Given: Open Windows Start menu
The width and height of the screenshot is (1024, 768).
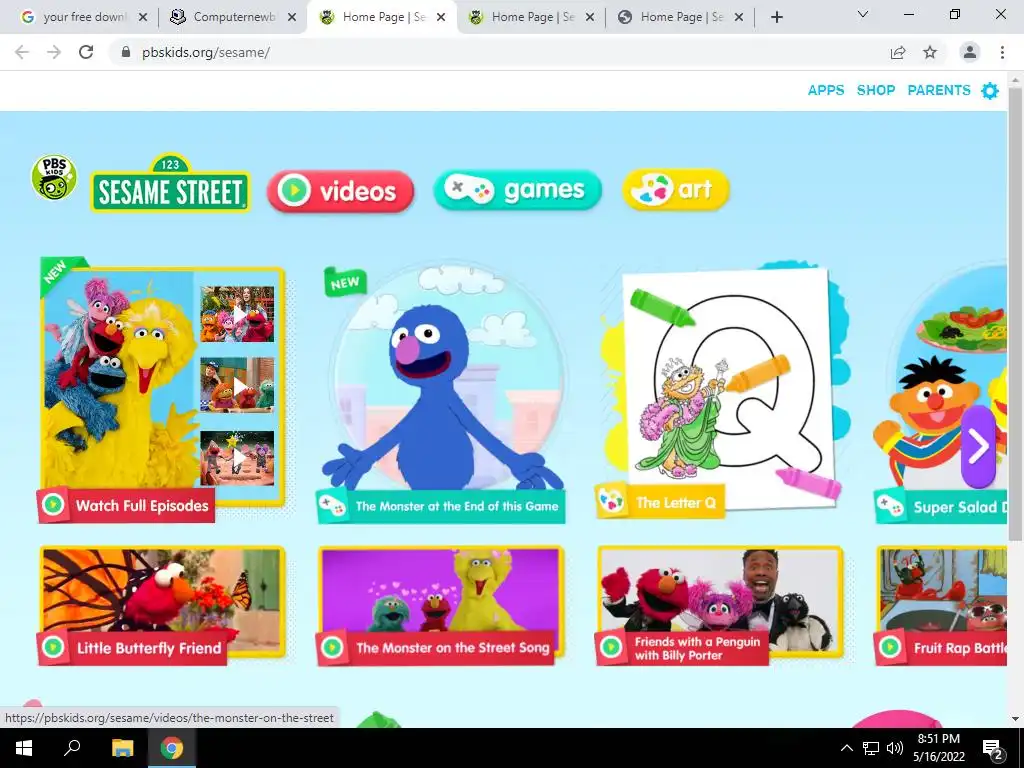Looking at the screenshot, I should (24, 748).
